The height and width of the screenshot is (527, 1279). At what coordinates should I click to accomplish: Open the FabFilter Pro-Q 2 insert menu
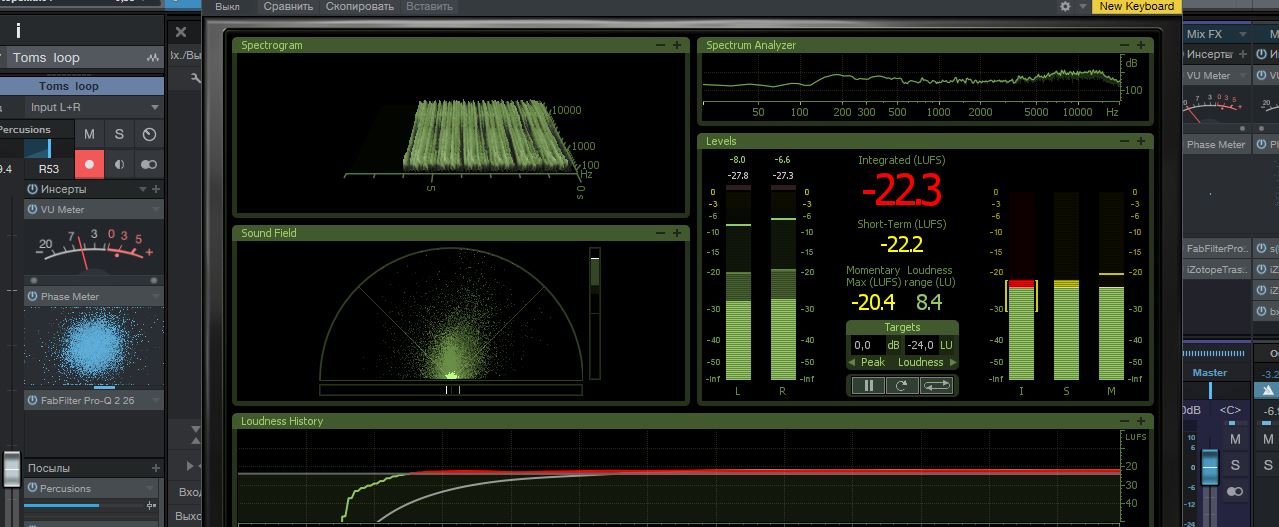click(x=155, y=400)
